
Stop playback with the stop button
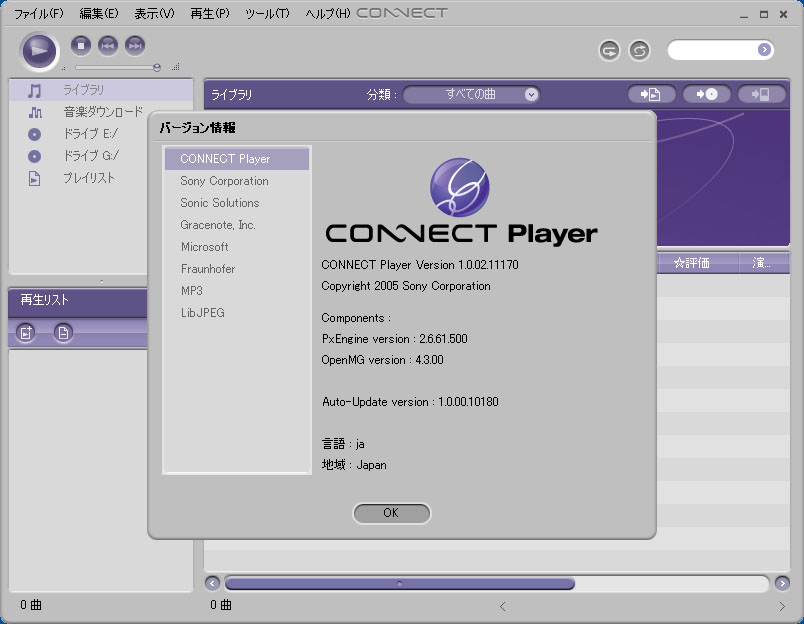pyautogui.click(x=81, y=46)
